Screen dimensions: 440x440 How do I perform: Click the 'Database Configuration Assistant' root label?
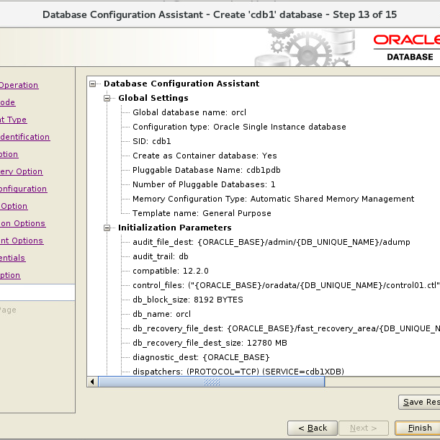pos(181,84)
